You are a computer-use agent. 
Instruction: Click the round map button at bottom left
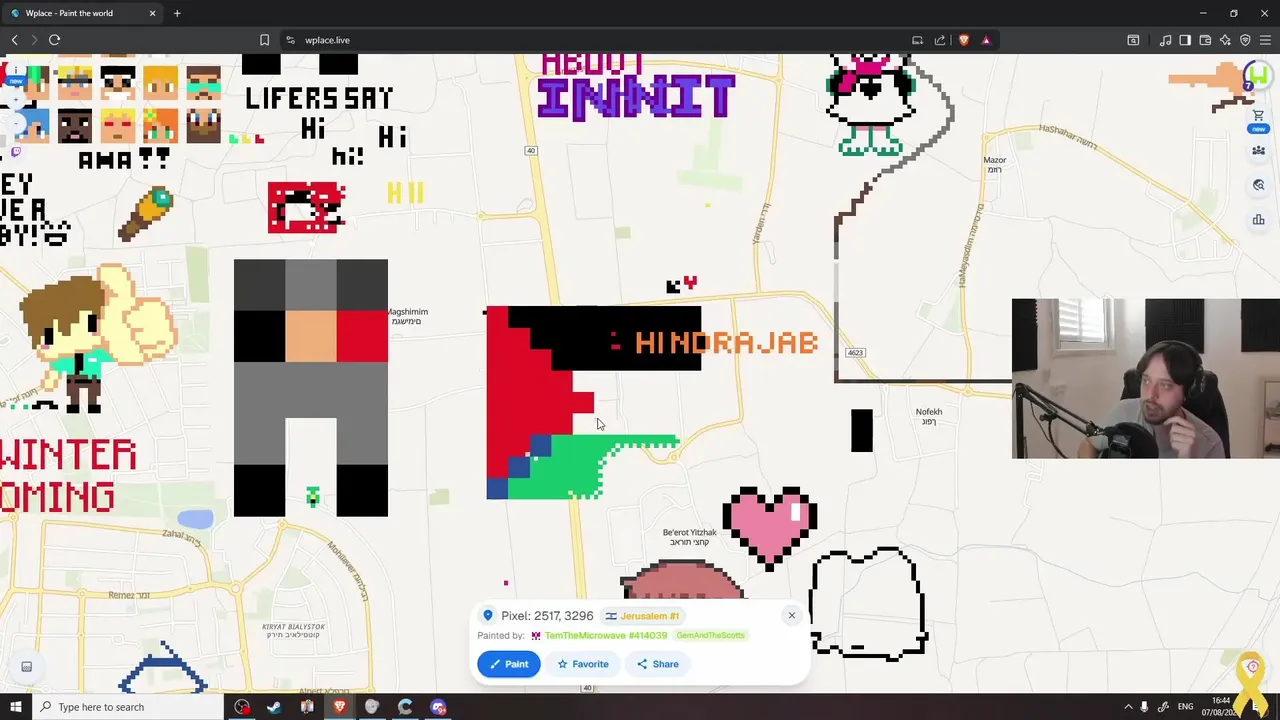click(x=27, y=667)
